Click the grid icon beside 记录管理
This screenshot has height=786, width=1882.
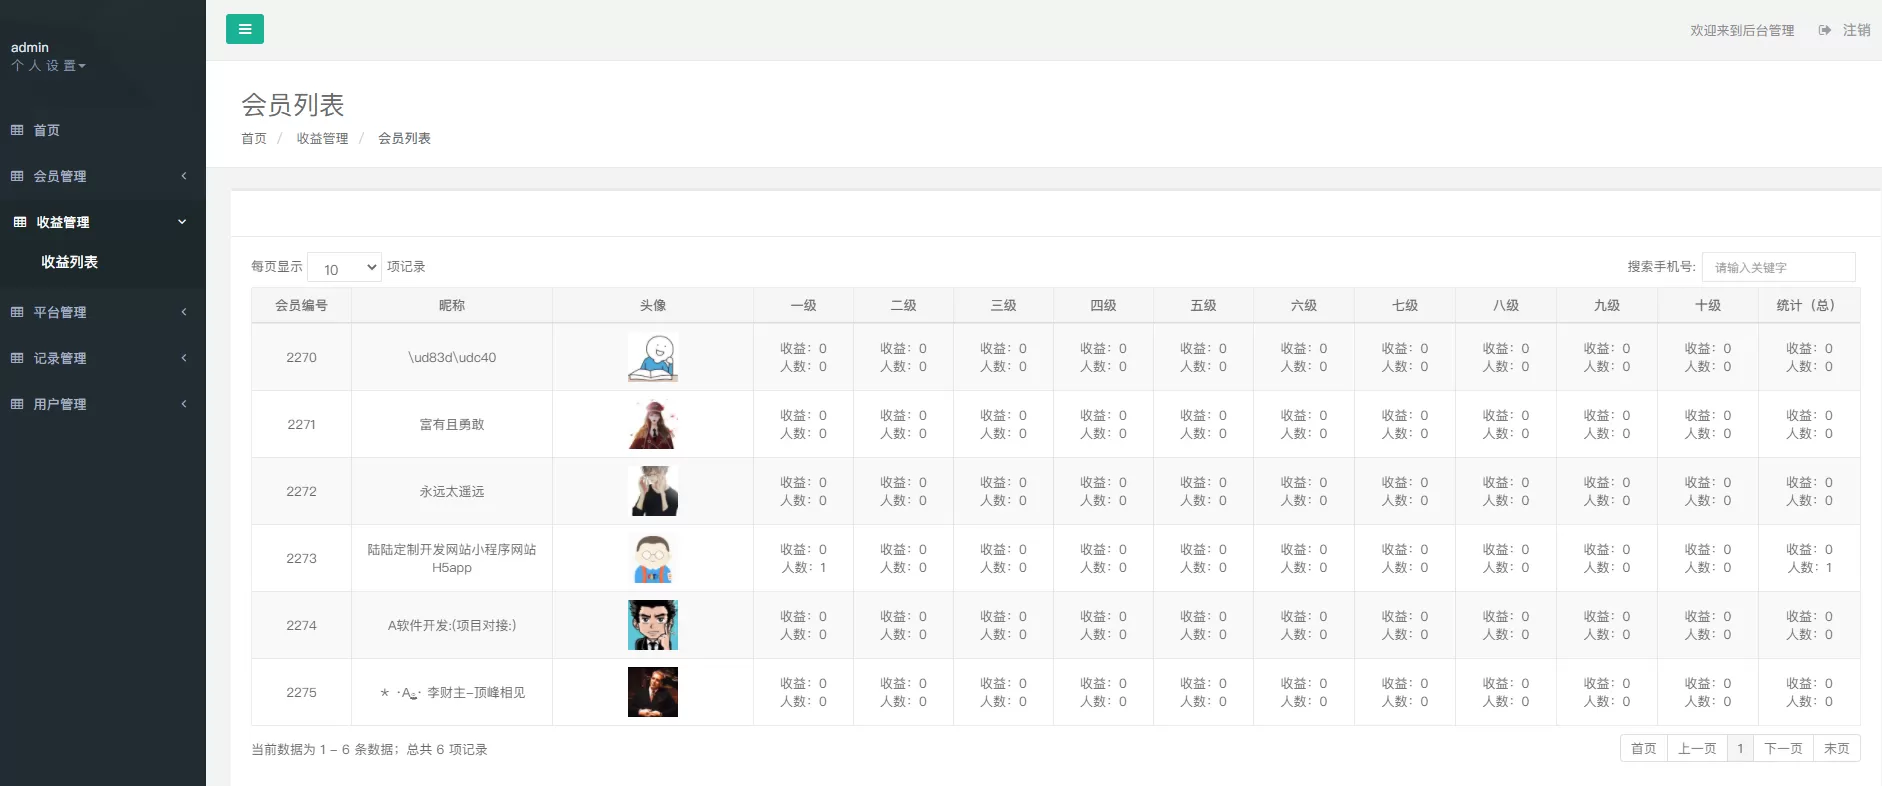point(17,358)
